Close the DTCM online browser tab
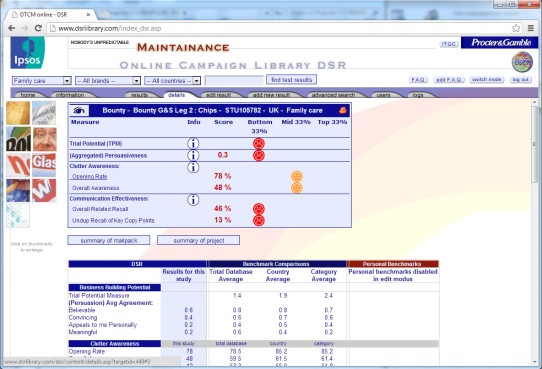Image resolution: width=542 pixels, height=369 pixels. (88, 15)
